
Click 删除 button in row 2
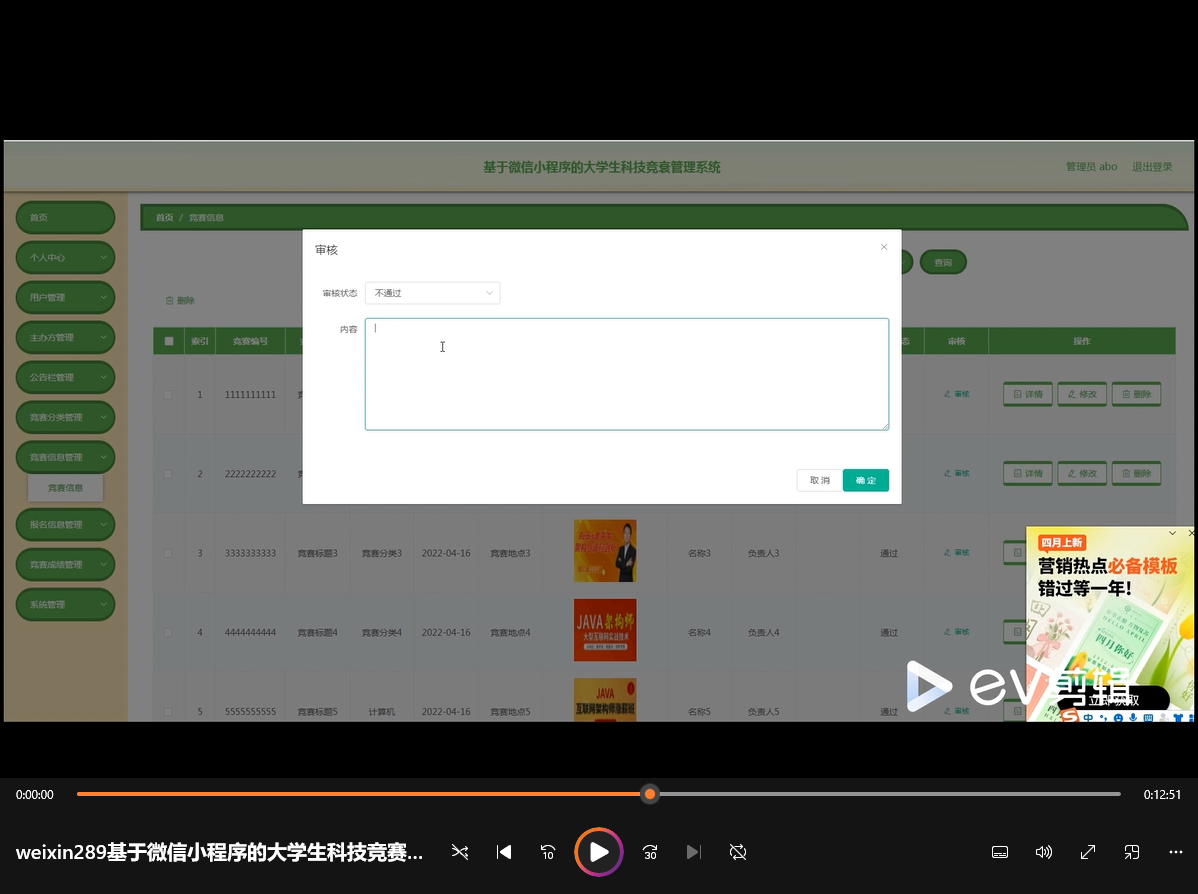tap(1136, 474)
